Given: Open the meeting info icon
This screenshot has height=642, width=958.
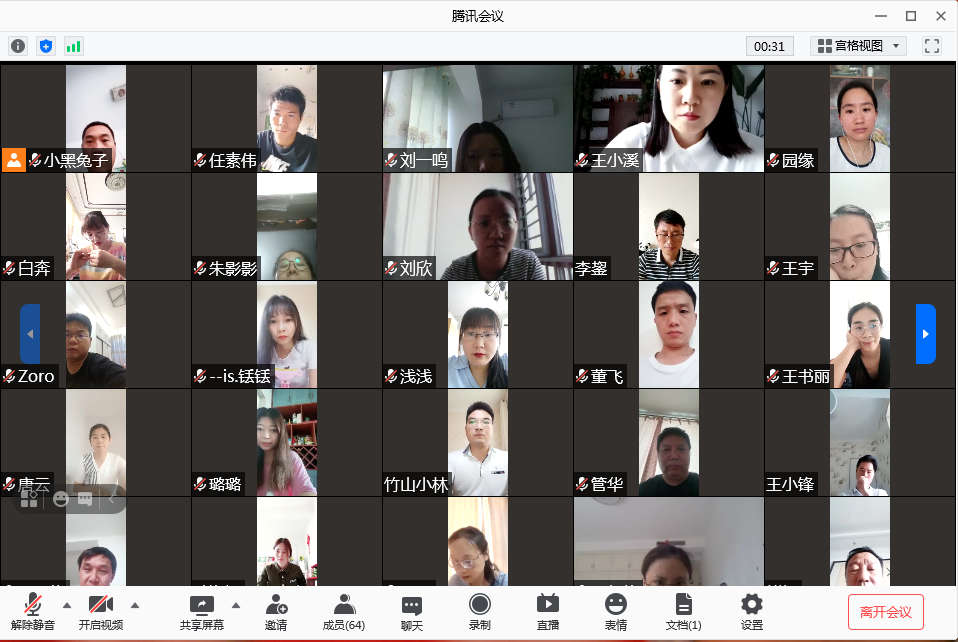Looking at the screenshot, I should [18, 46].
